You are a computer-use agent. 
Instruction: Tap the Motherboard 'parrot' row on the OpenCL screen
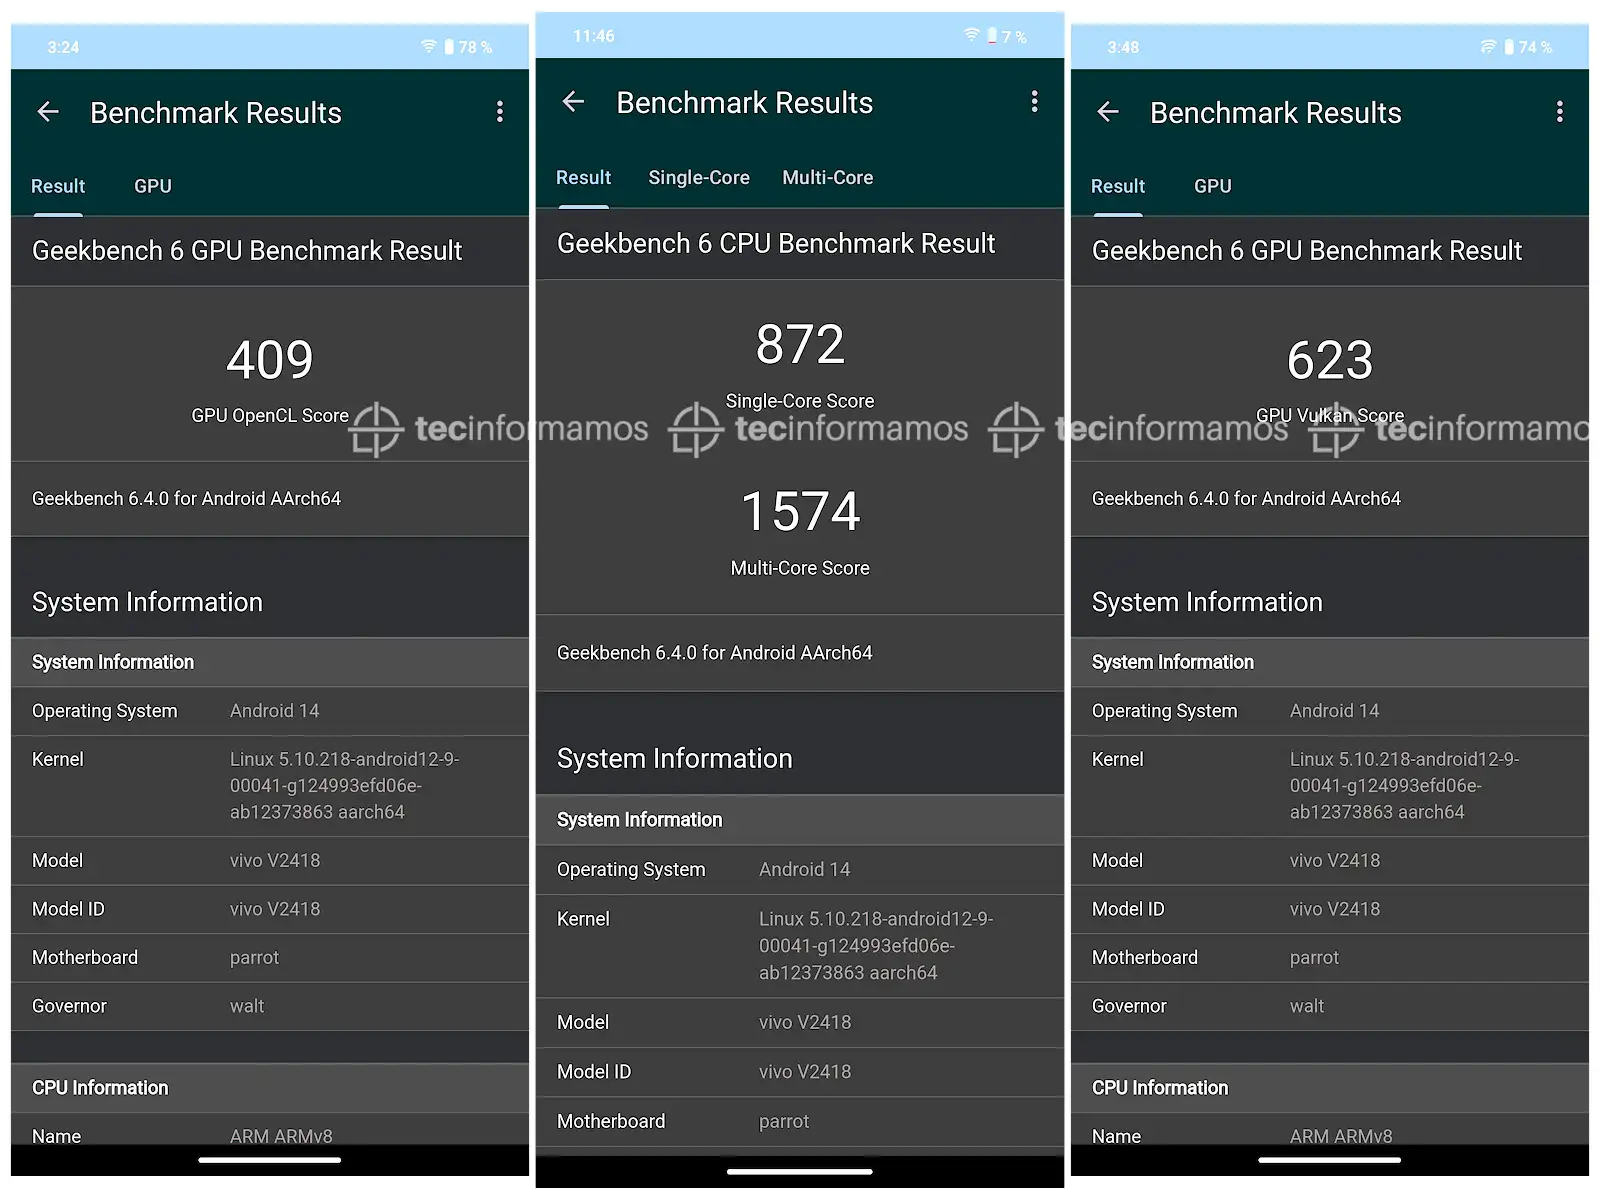click(270, 958)
